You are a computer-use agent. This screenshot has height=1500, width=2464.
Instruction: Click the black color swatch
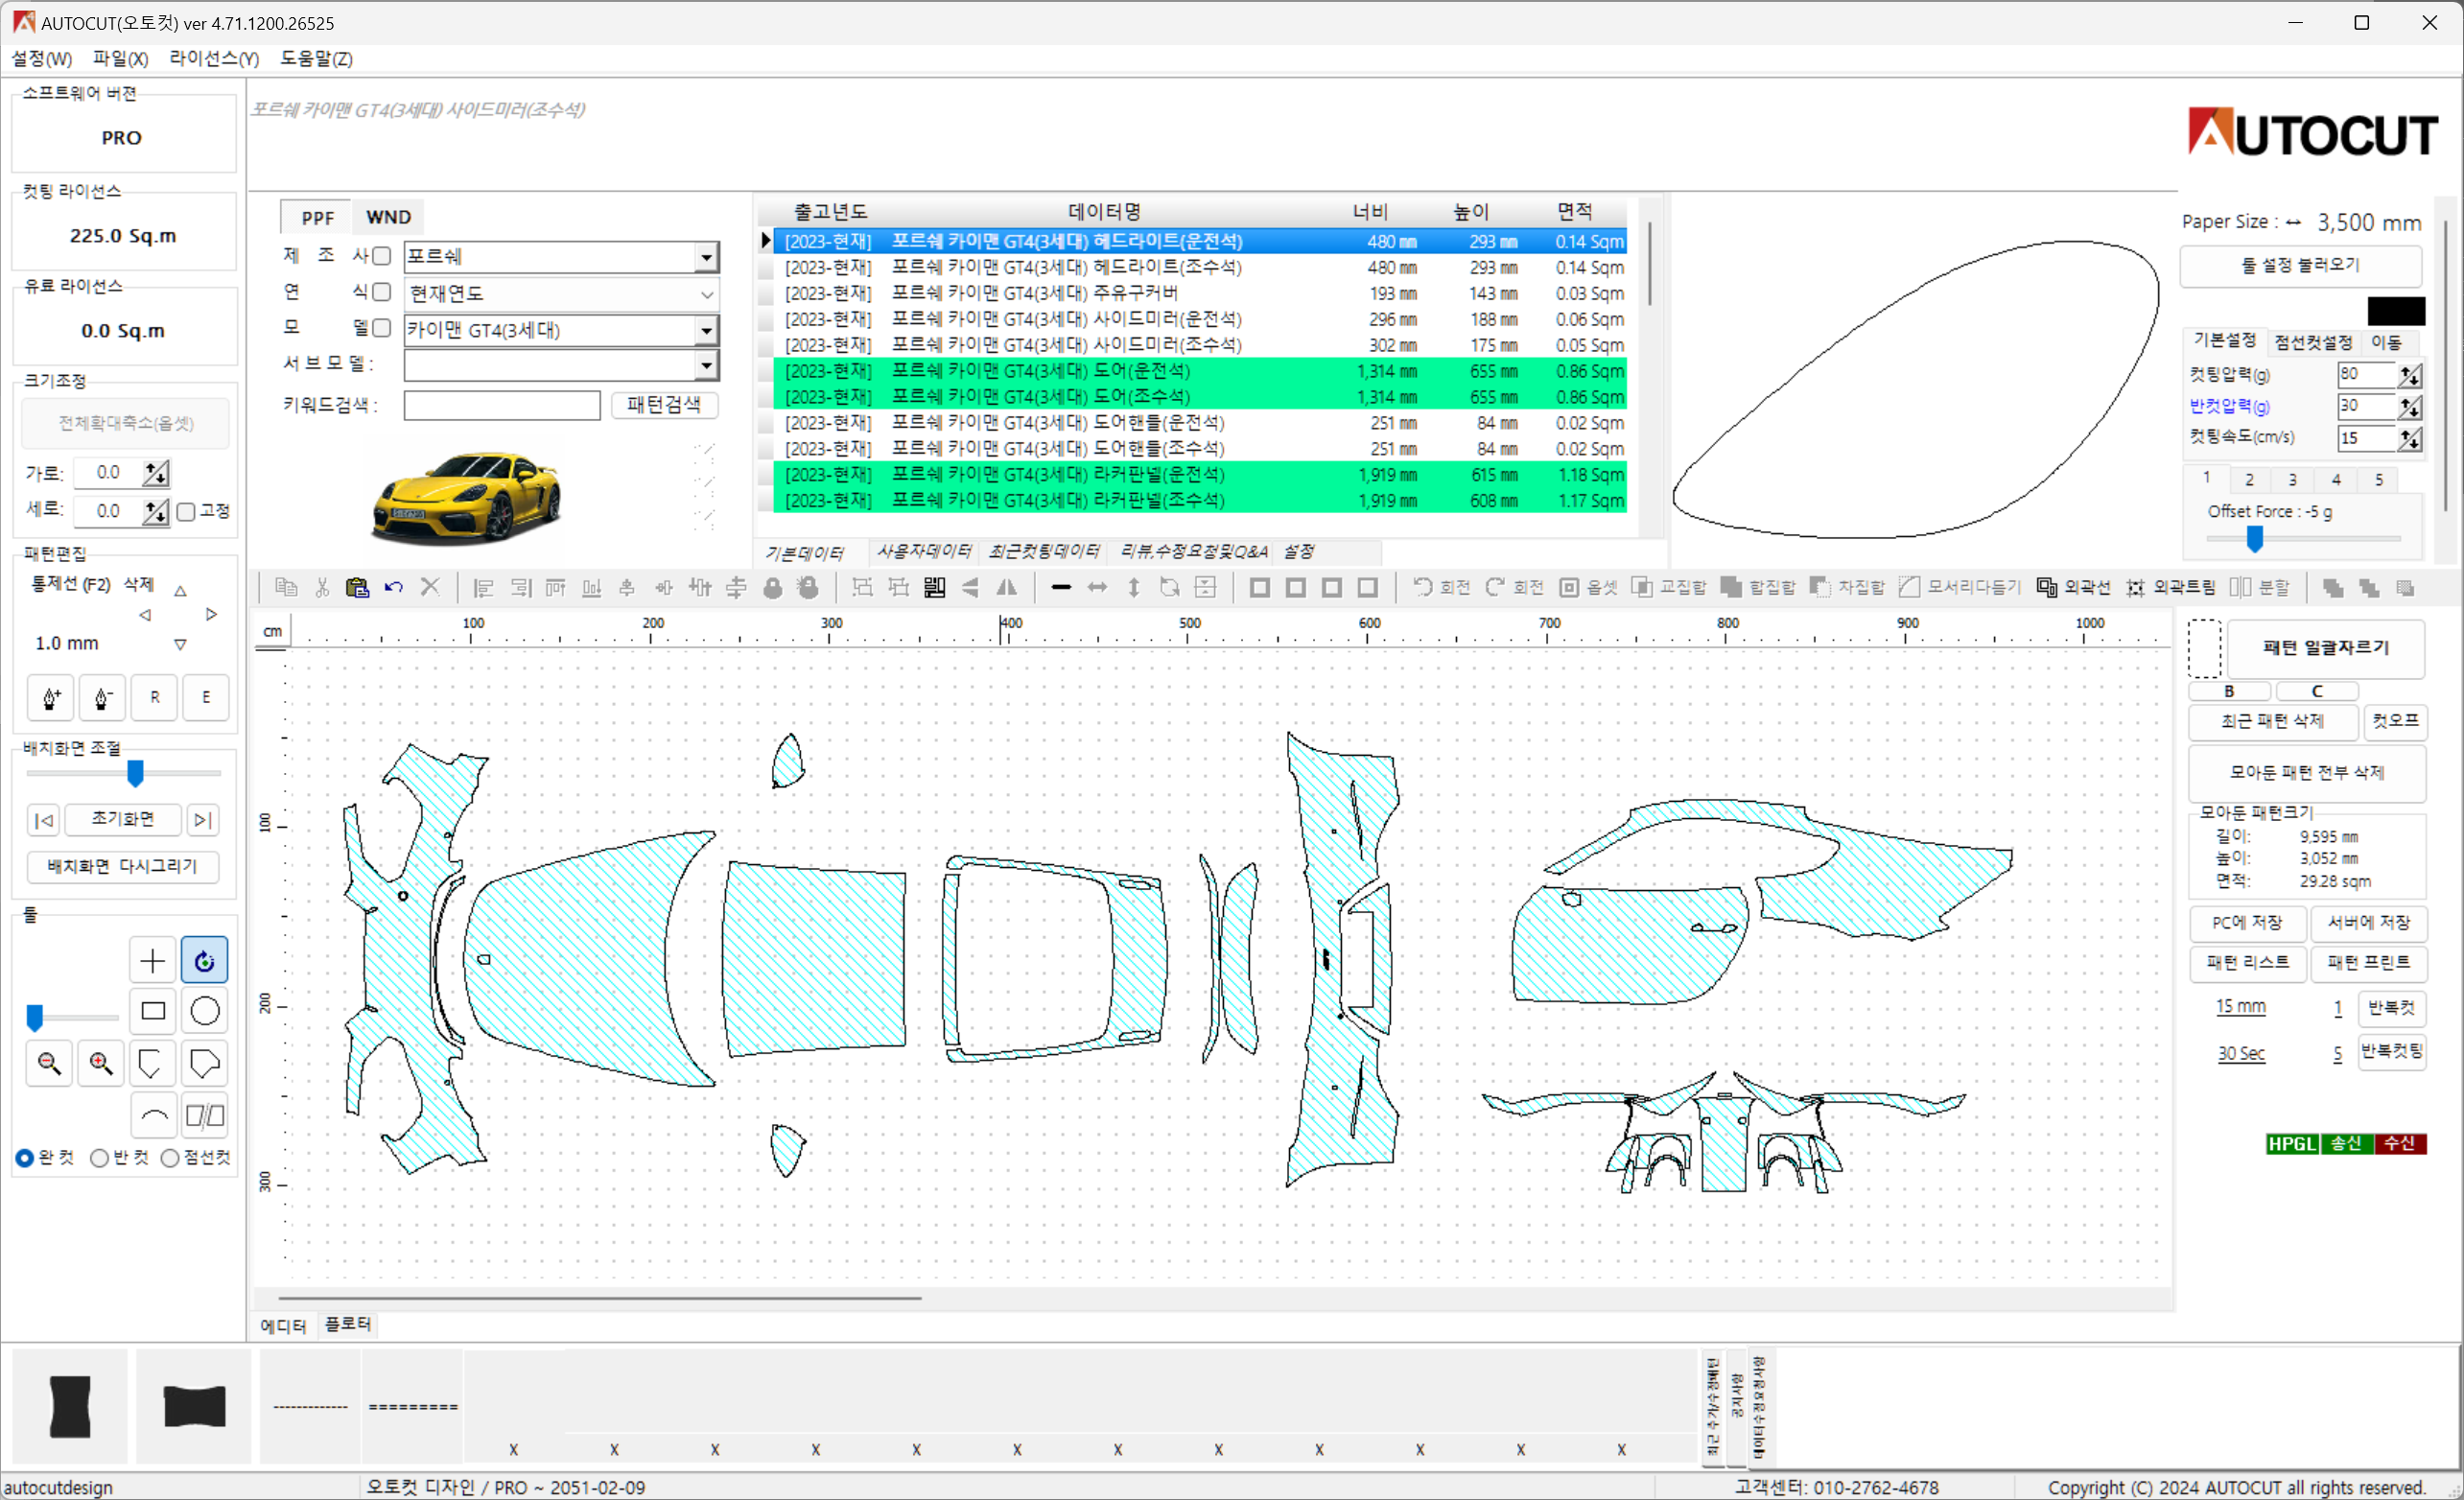(x=2396, y=310)
